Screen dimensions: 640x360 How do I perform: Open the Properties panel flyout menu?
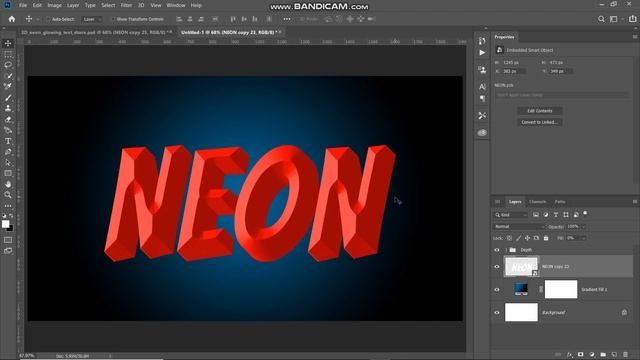click(635, 37)
